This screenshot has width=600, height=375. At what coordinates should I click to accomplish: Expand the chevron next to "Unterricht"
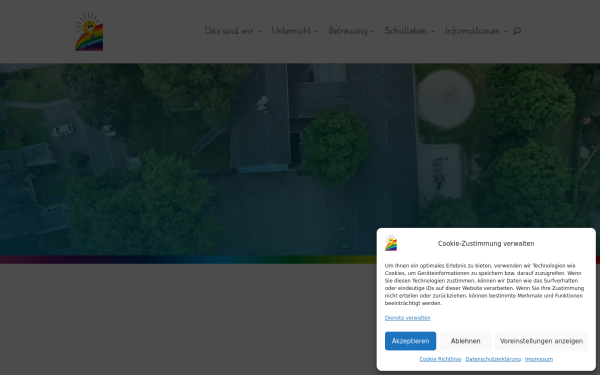click(316, 31)
